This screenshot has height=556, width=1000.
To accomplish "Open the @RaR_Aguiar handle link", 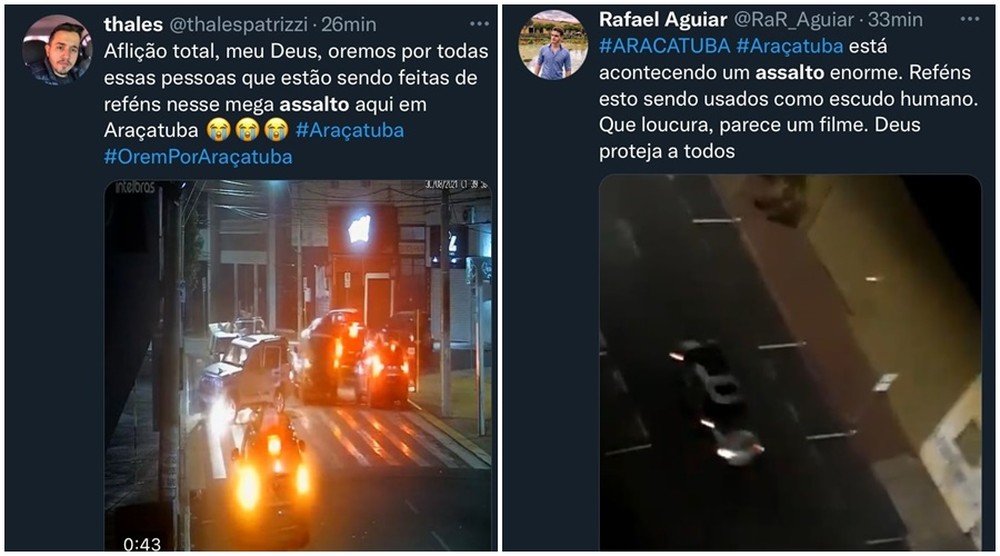I will 793,20.
